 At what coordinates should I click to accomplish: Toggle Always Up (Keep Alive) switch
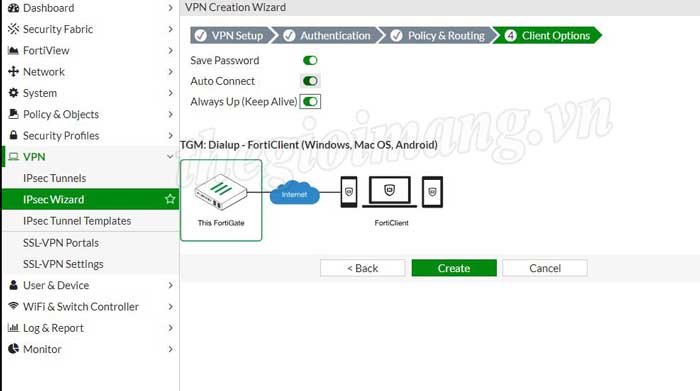(x=310, y=101)
